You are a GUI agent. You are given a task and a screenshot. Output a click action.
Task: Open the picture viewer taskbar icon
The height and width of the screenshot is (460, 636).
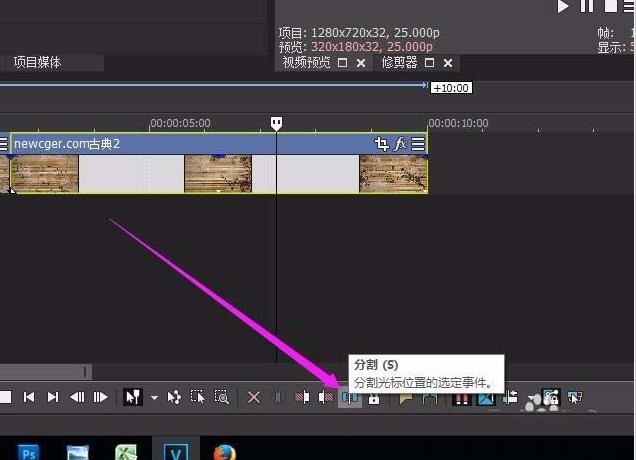click(x=77, y=452)
